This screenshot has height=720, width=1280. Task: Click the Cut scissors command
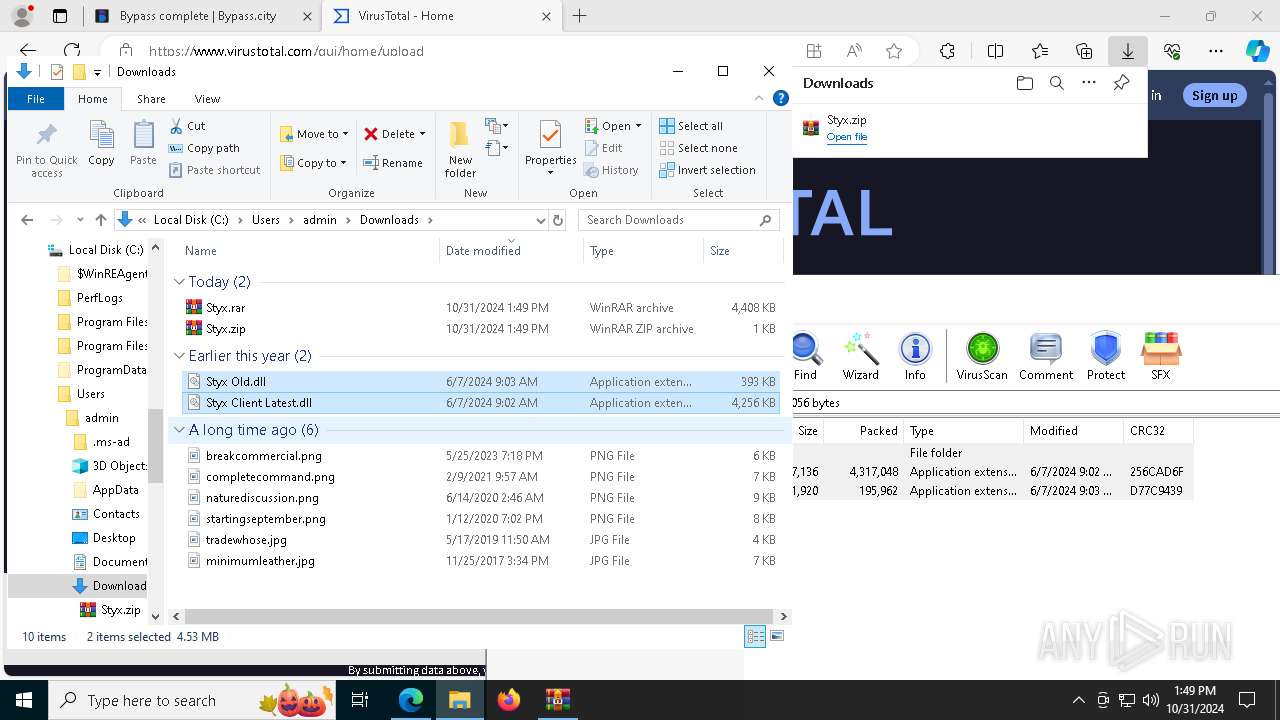(187, 126)
